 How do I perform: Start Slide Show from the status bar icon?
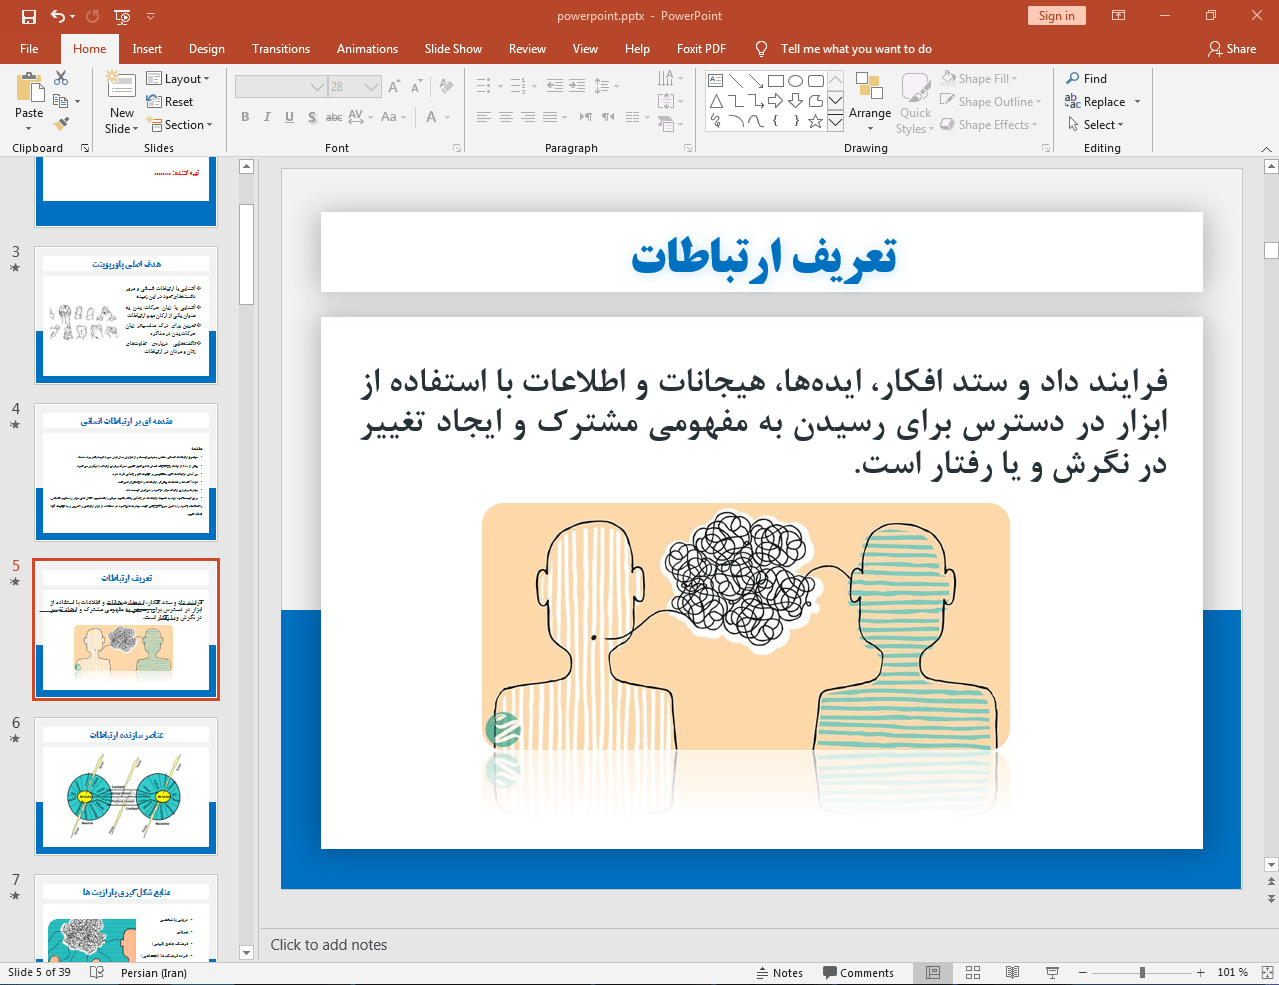[x=1052, y=973]
